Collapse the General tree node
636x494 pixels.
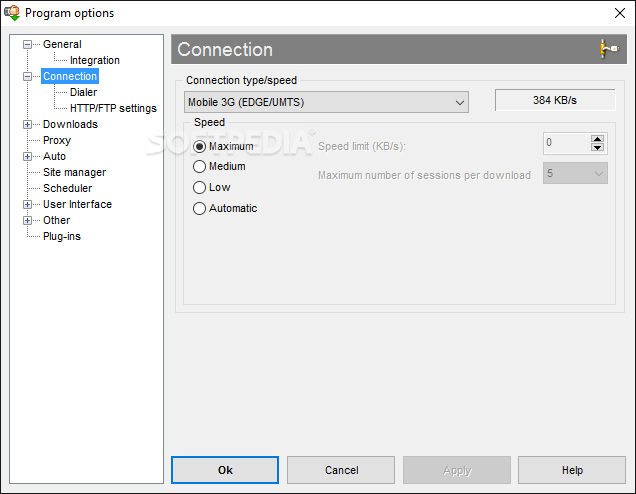coord(28,44)
